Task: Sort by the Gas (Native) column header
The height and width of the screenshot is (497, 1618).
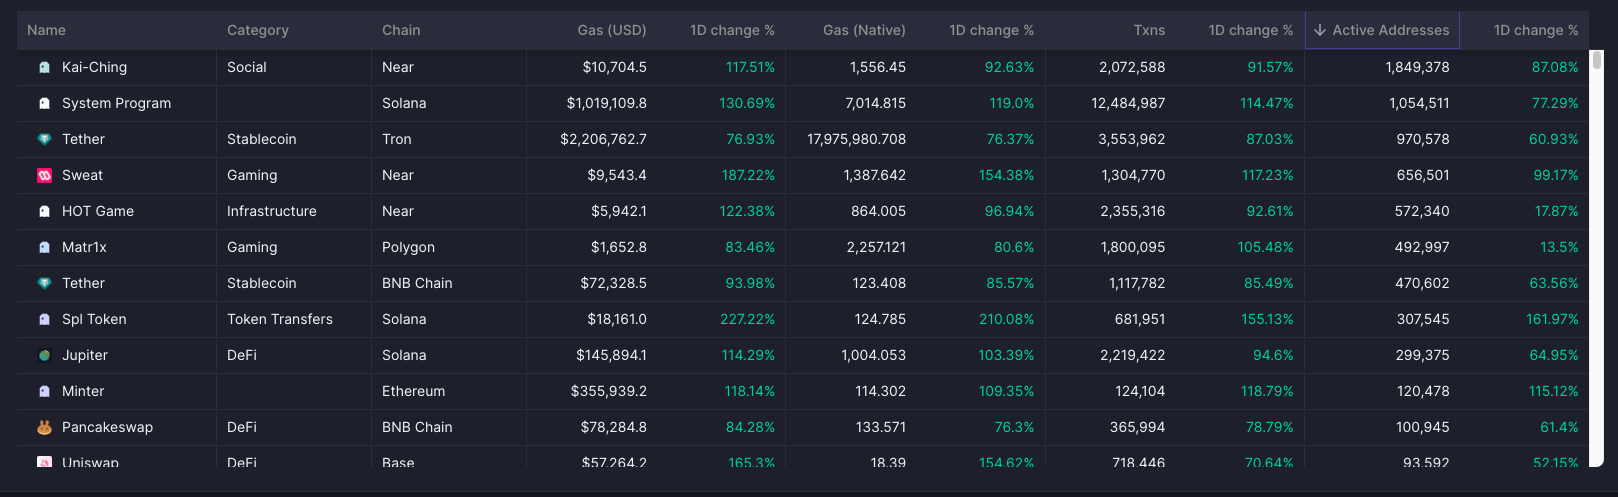Action: [x=864, y=30]
